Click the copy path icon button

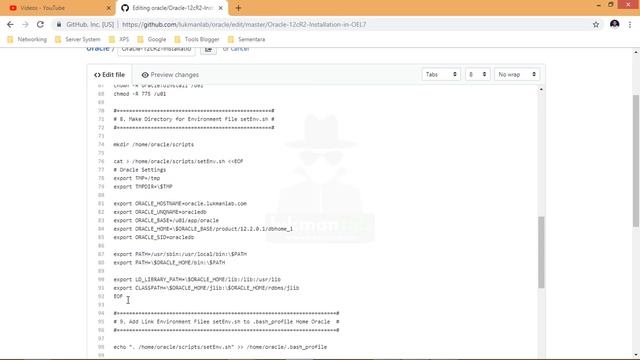coord(208,49)
